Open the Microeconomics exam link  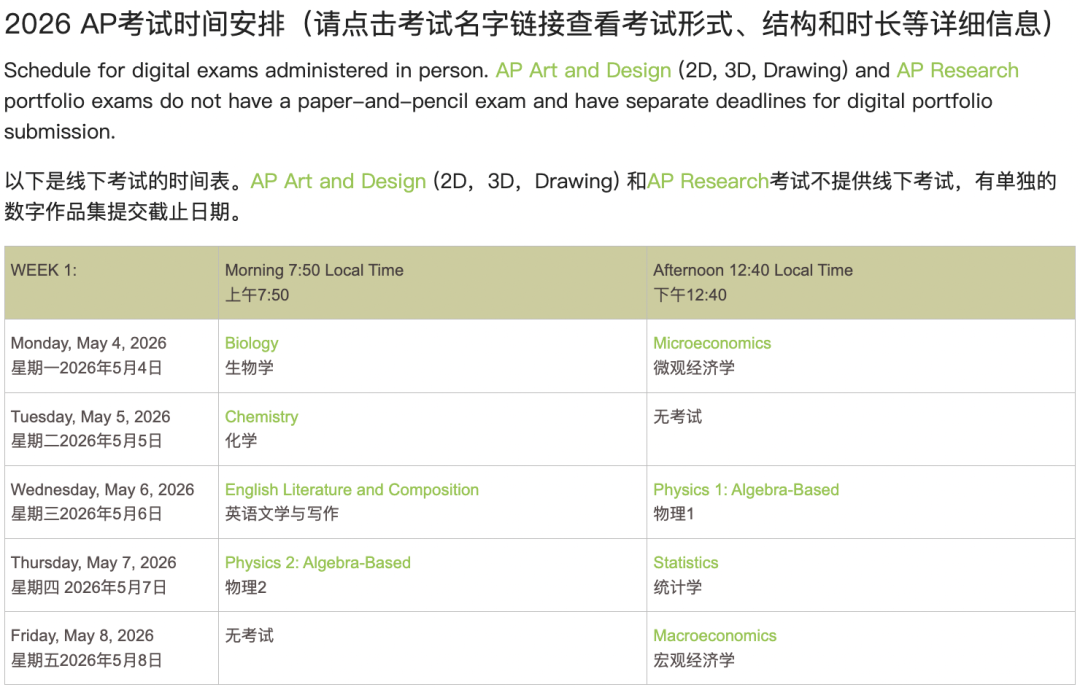[712, 343]
